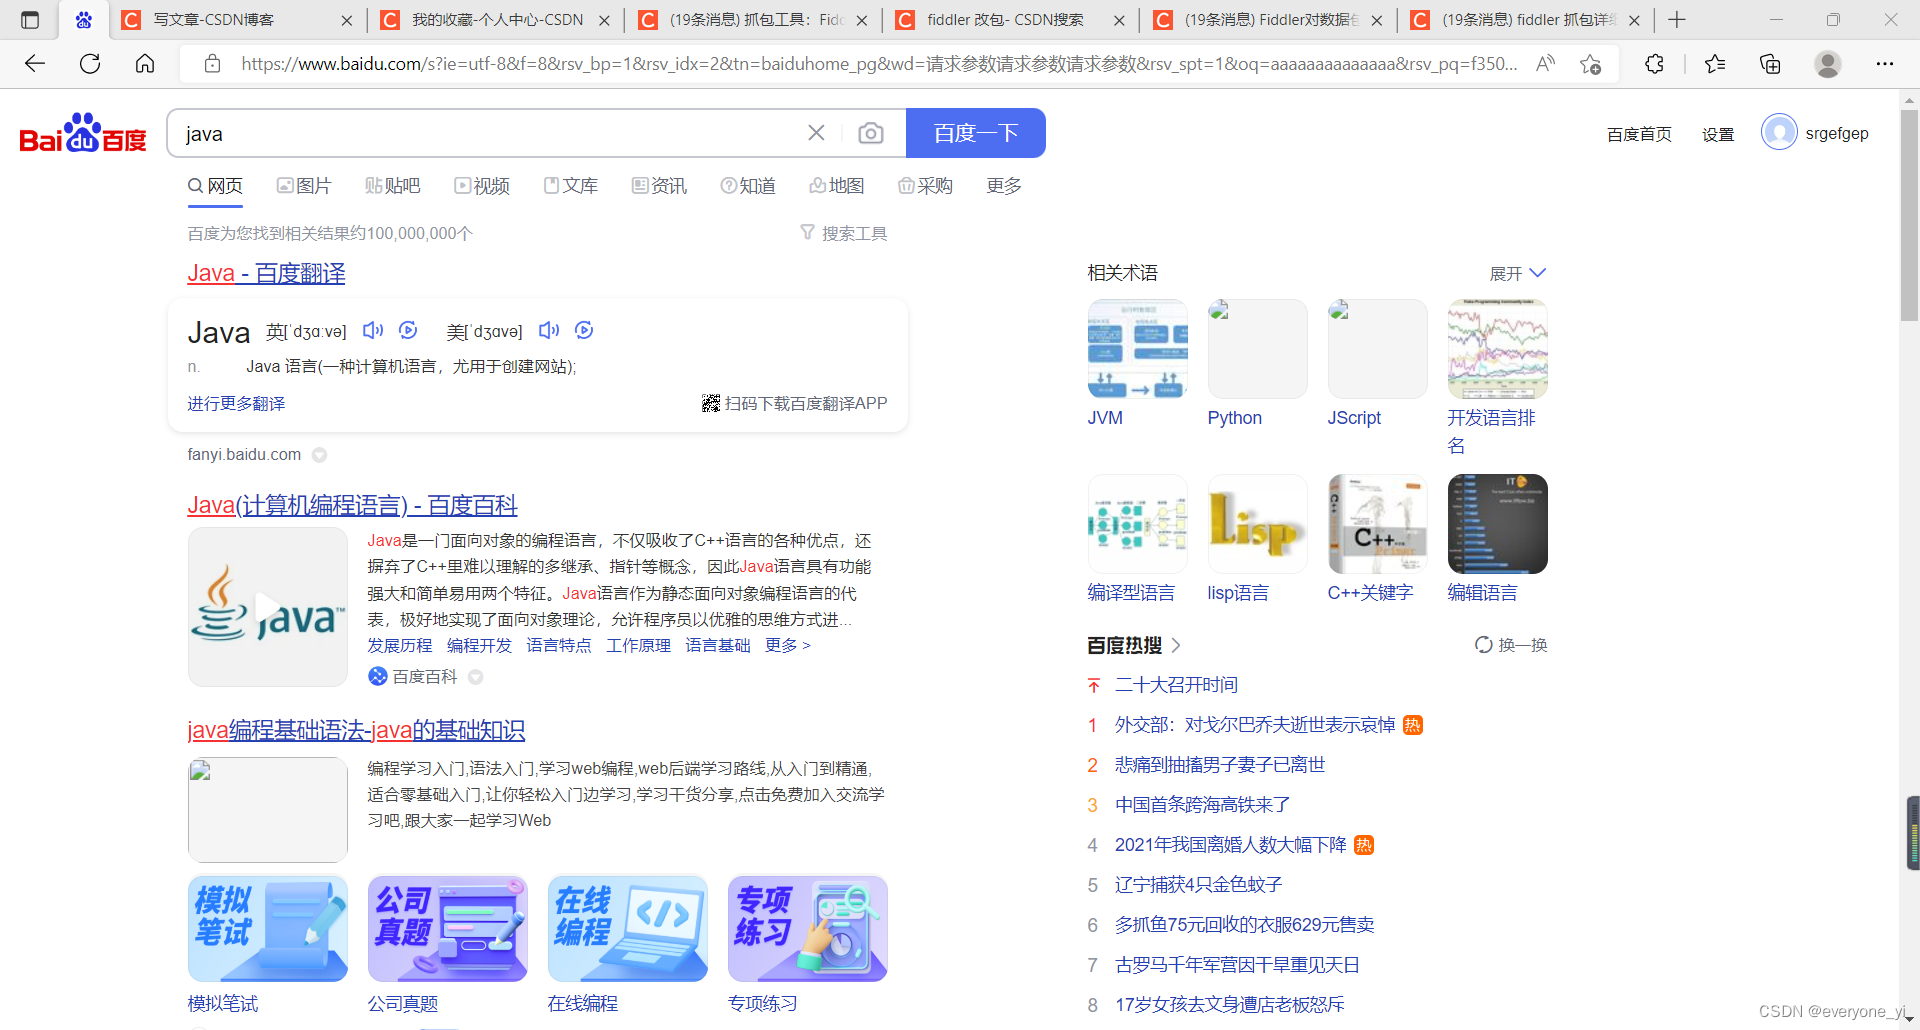Click 进行更多翻译 link
The image size is (1920, 1030).
click(236, 404)
